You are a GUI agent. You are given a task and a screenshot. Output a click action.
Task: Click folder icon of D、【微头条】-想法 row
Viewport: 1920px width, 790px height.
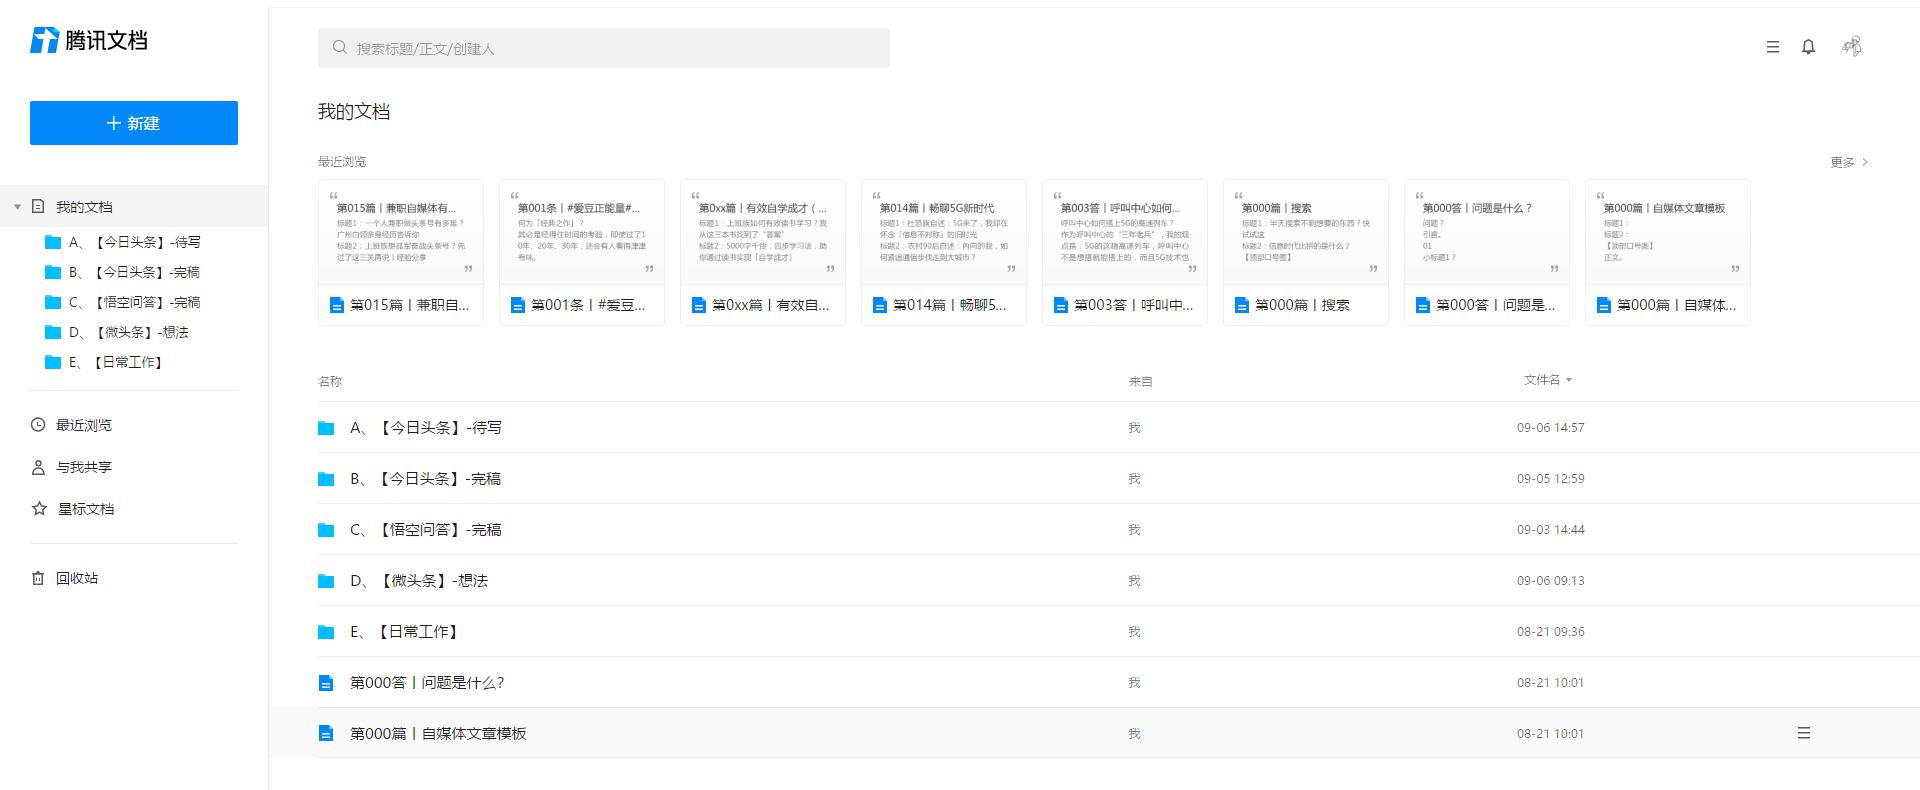click(326, 581)
